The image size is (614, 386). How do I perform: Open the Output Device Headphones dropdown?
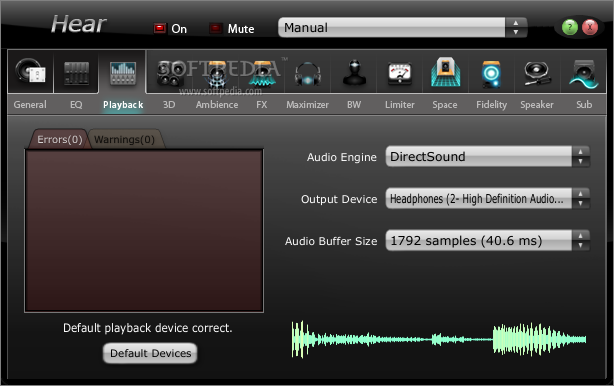(479, 198)
